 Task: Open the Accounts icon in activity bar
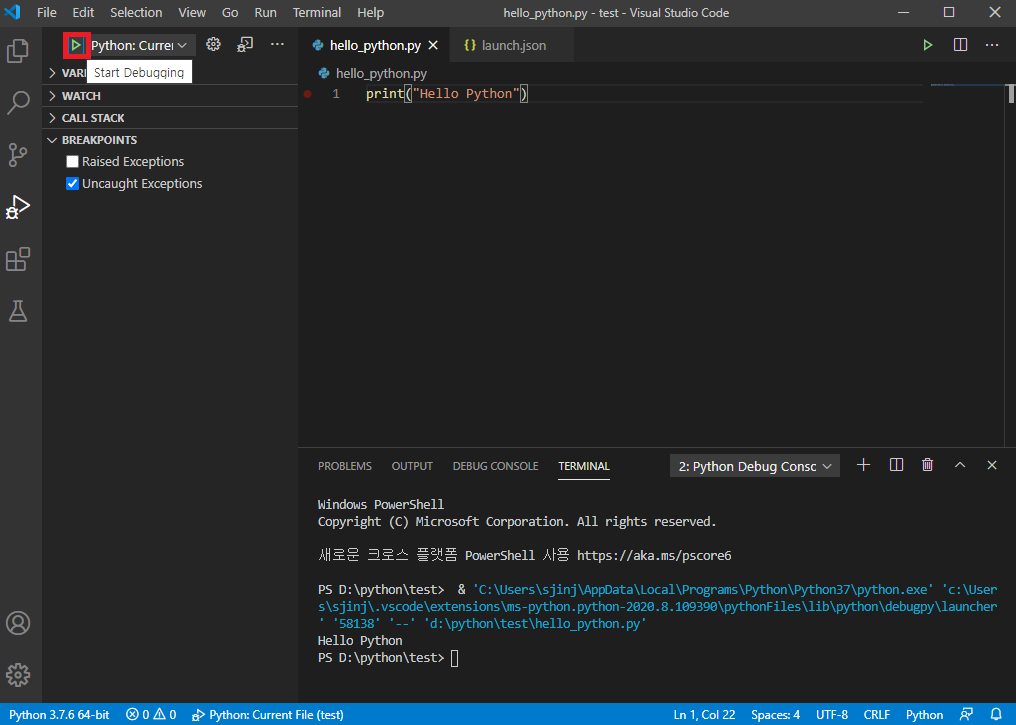pyautogui.click(x=18, y=623)
